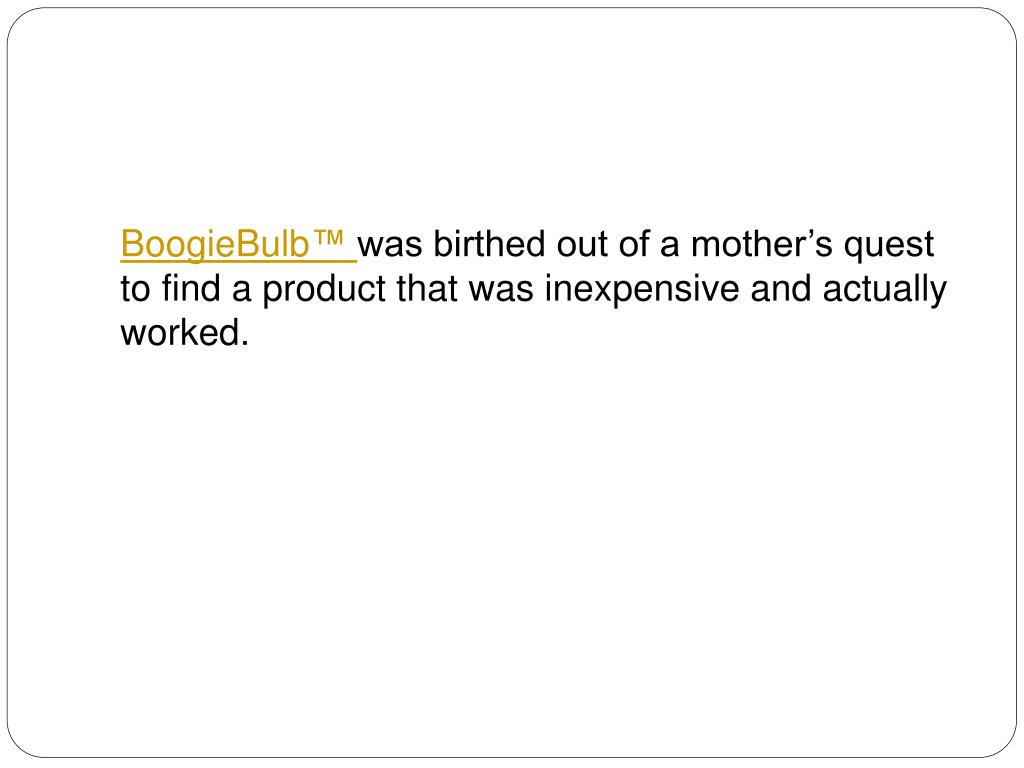Click the word "worked." on the last line

click(x=185, y=332)
